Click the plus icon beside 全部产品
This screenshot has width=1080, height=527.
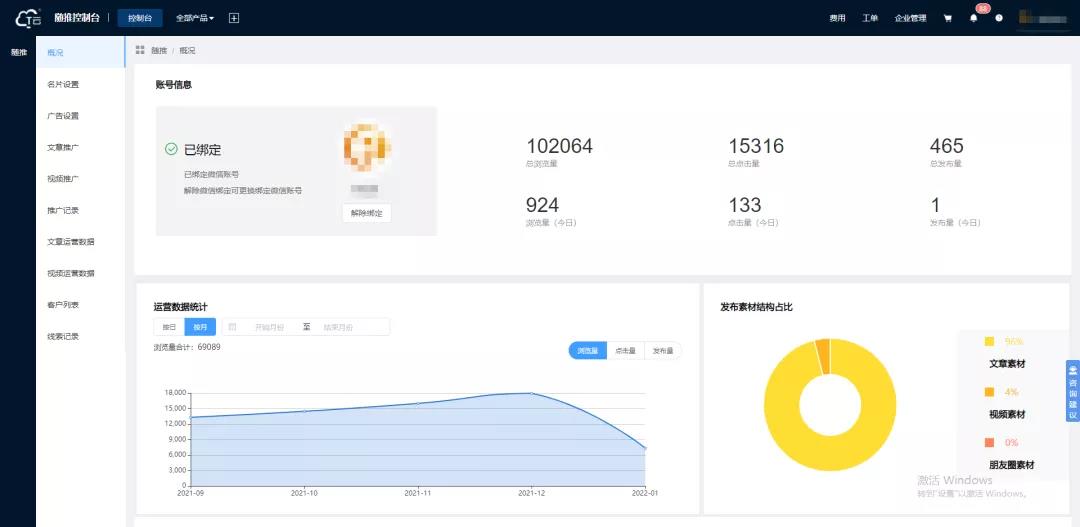coord(234,18)
